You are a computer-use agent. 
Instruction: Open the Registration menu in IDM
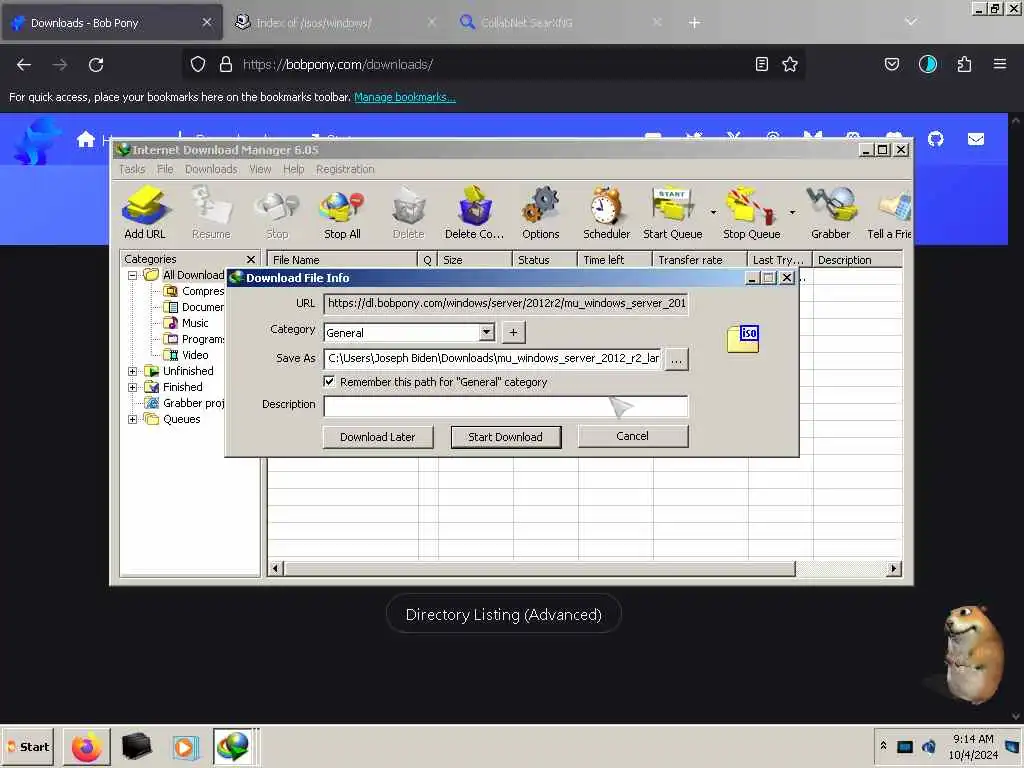click(345, 169)
